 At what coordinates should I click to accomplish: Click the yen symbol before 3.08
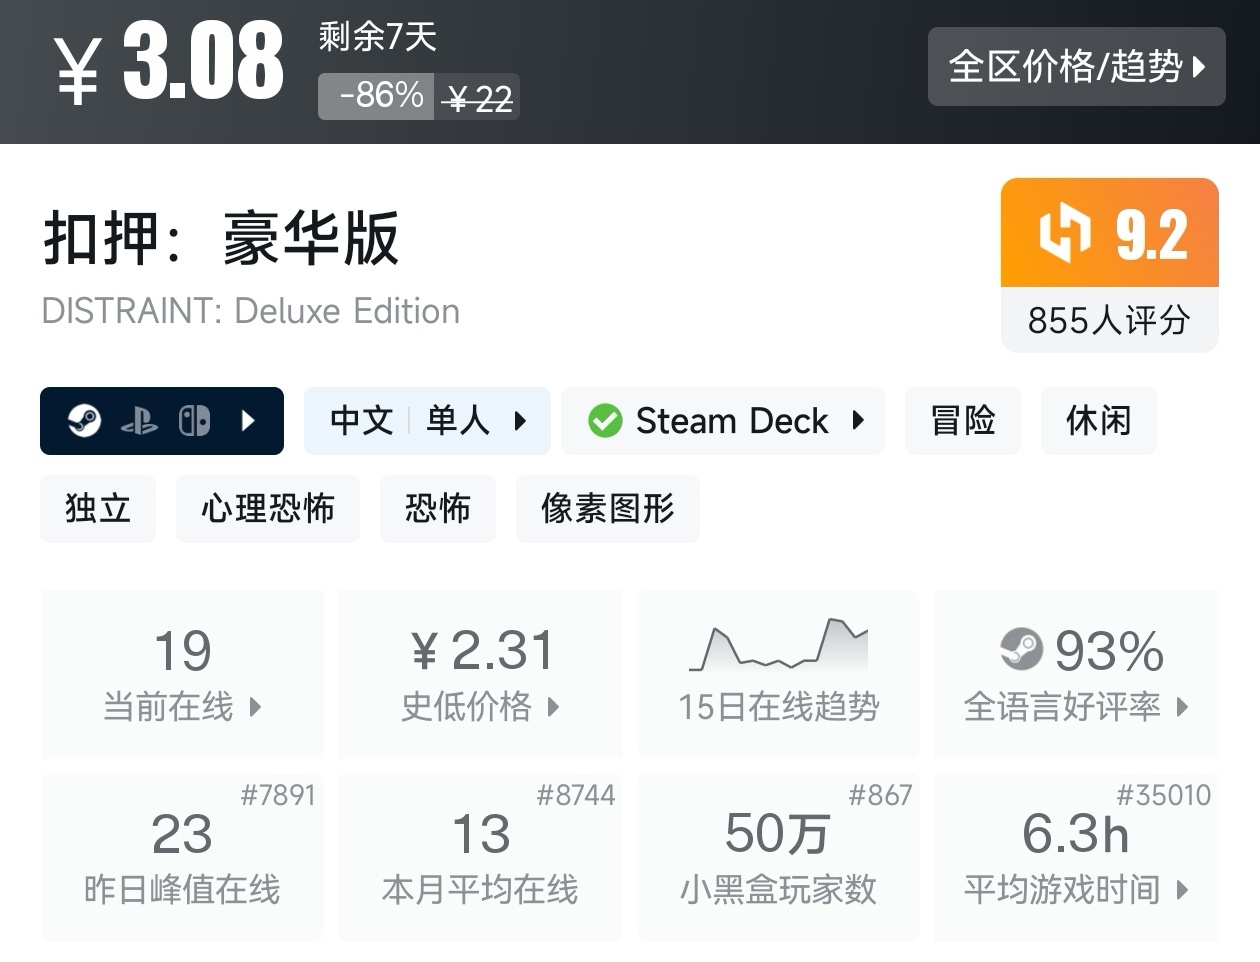coord(77,71)
